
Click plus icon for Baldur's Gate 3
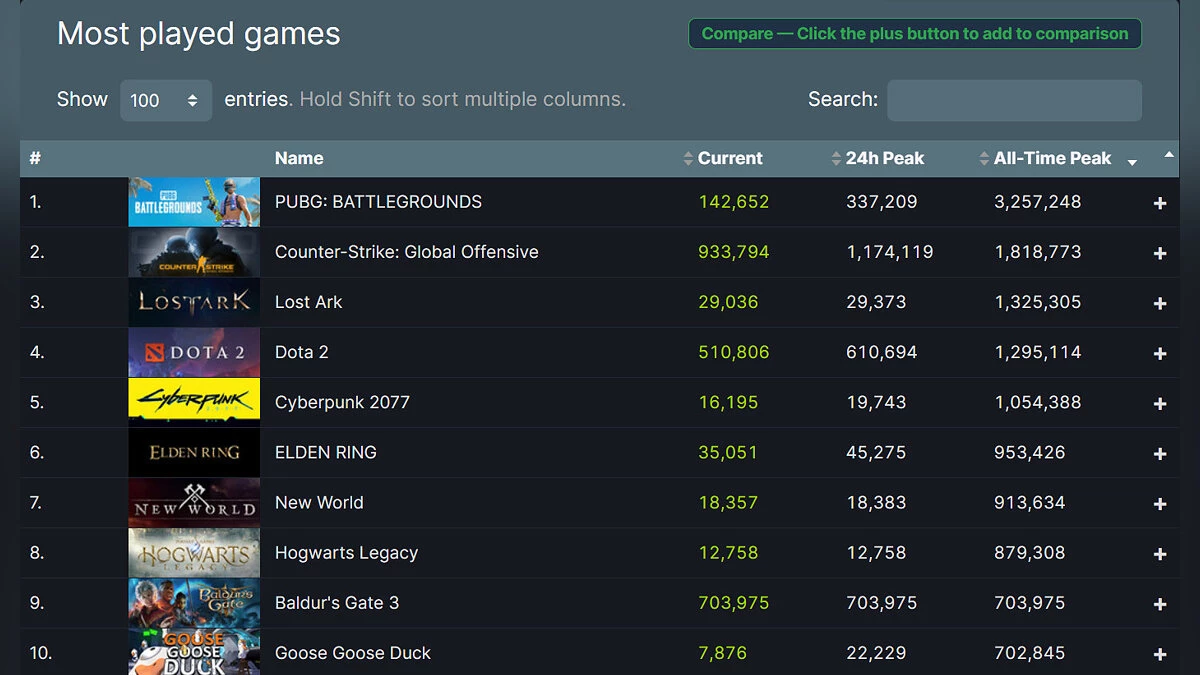1160,604
